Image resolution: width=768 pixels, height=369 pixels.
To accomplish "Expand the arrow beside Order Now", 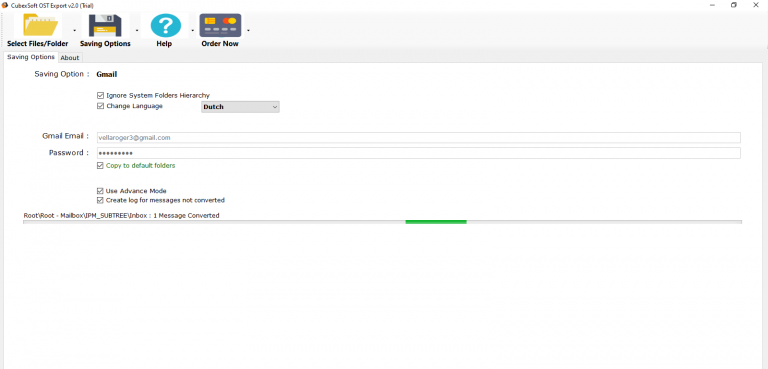I will click(248, 31).
